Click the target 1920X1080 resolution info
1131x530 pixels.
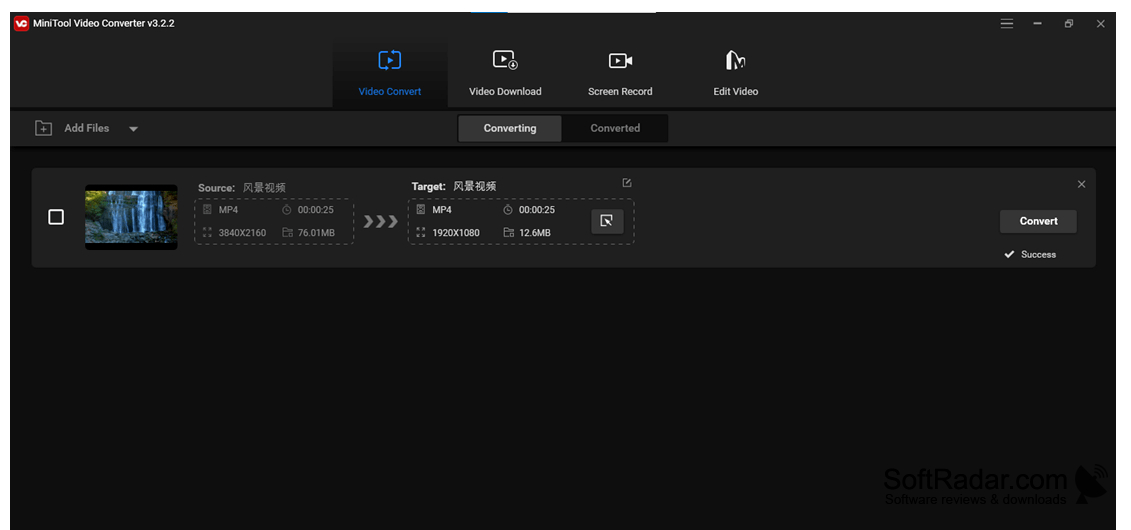pos(448,233)
